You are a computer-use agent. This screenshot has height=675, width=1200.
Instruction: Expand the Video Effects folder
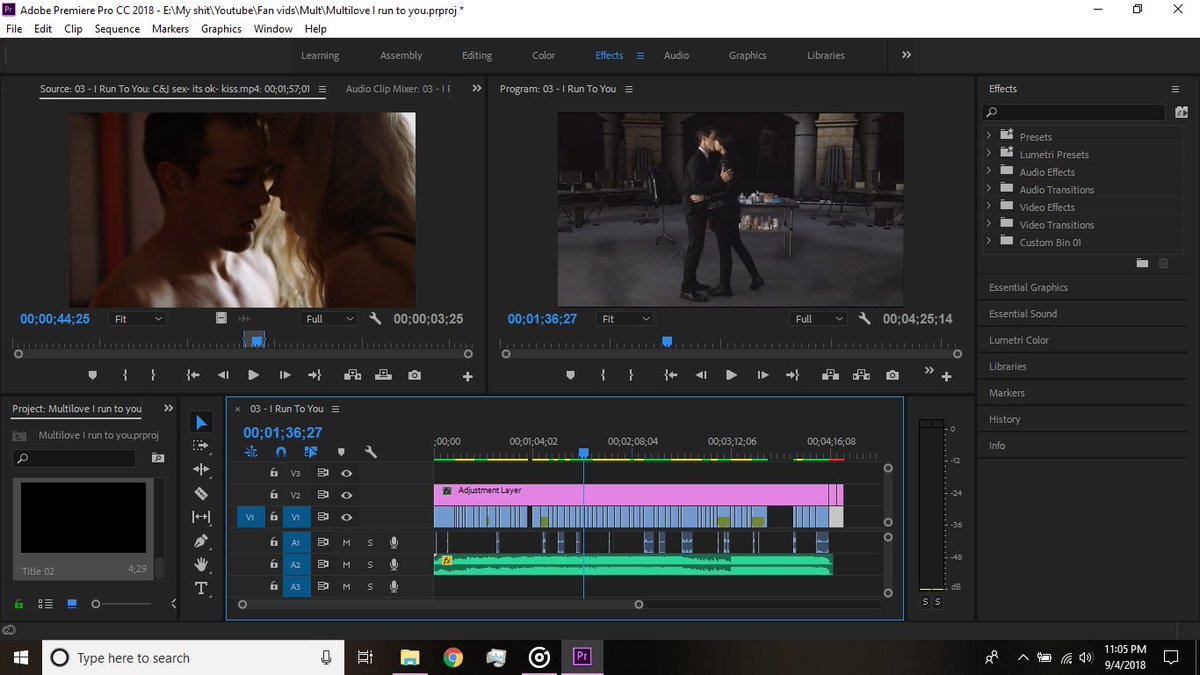tap(989, 207)
